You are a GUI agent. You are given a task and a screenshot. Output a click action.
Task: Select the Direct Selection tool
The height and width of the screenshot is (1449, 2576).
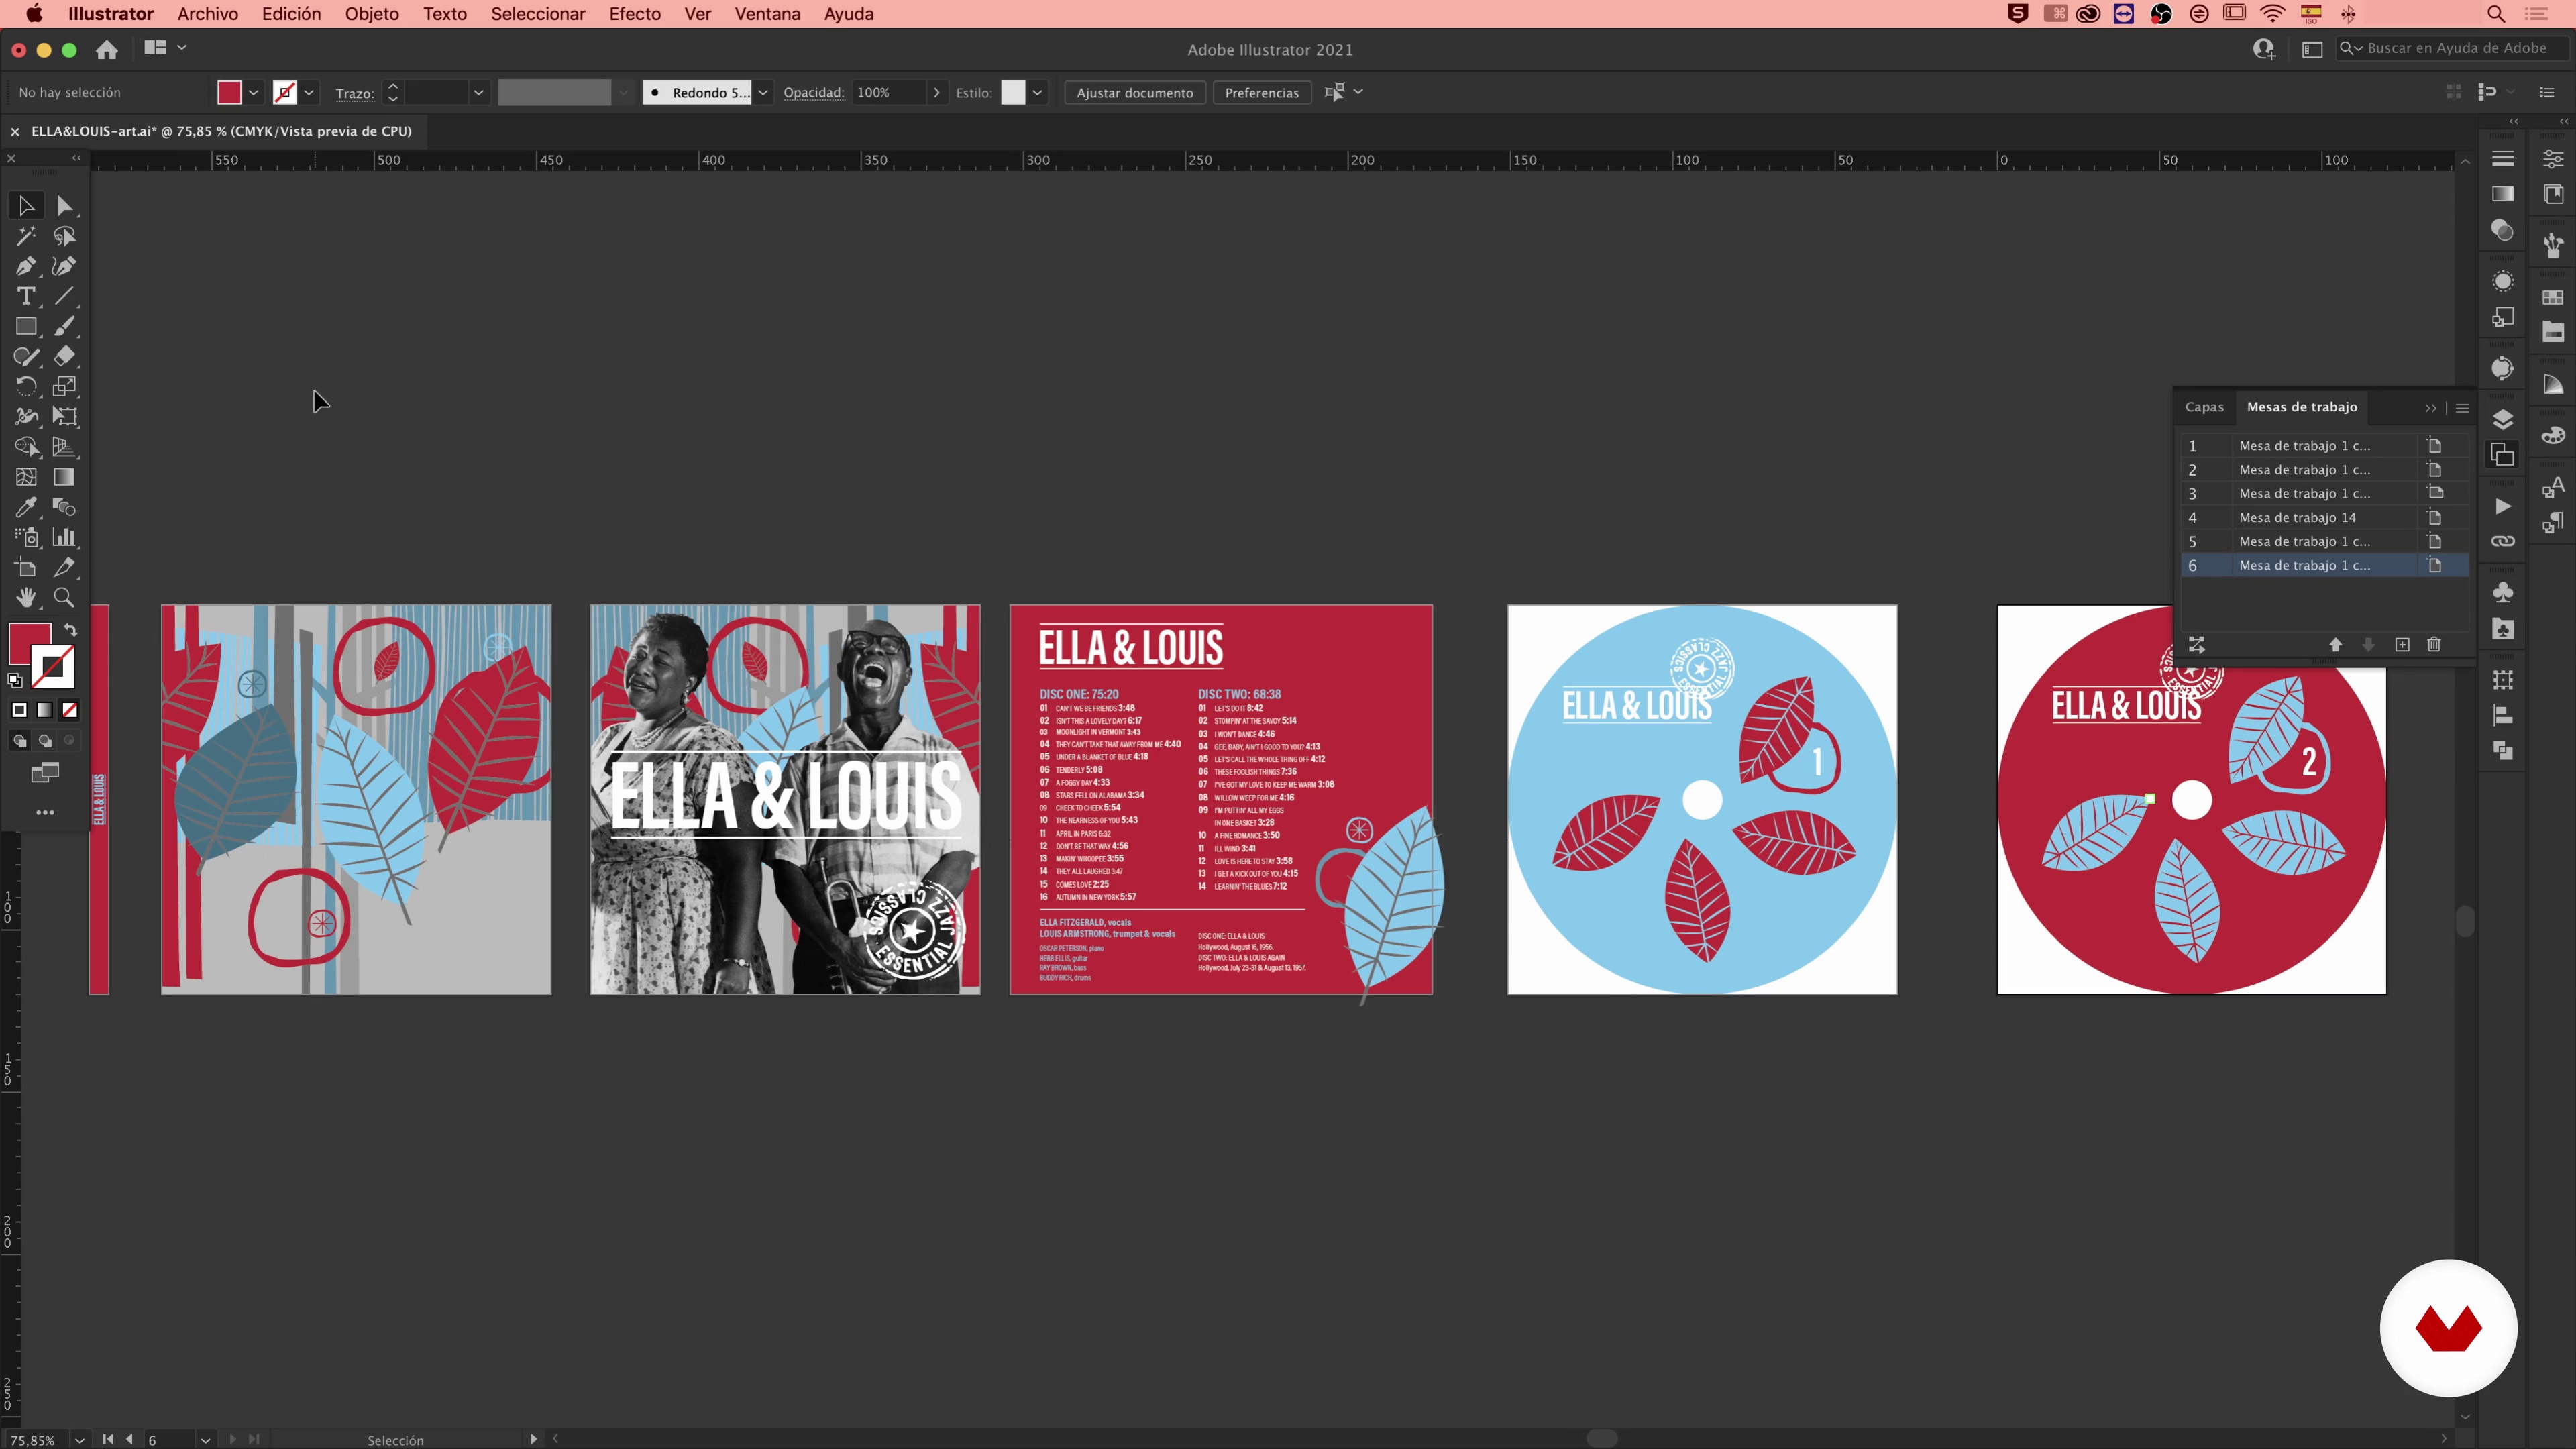[x=64, y=206]
